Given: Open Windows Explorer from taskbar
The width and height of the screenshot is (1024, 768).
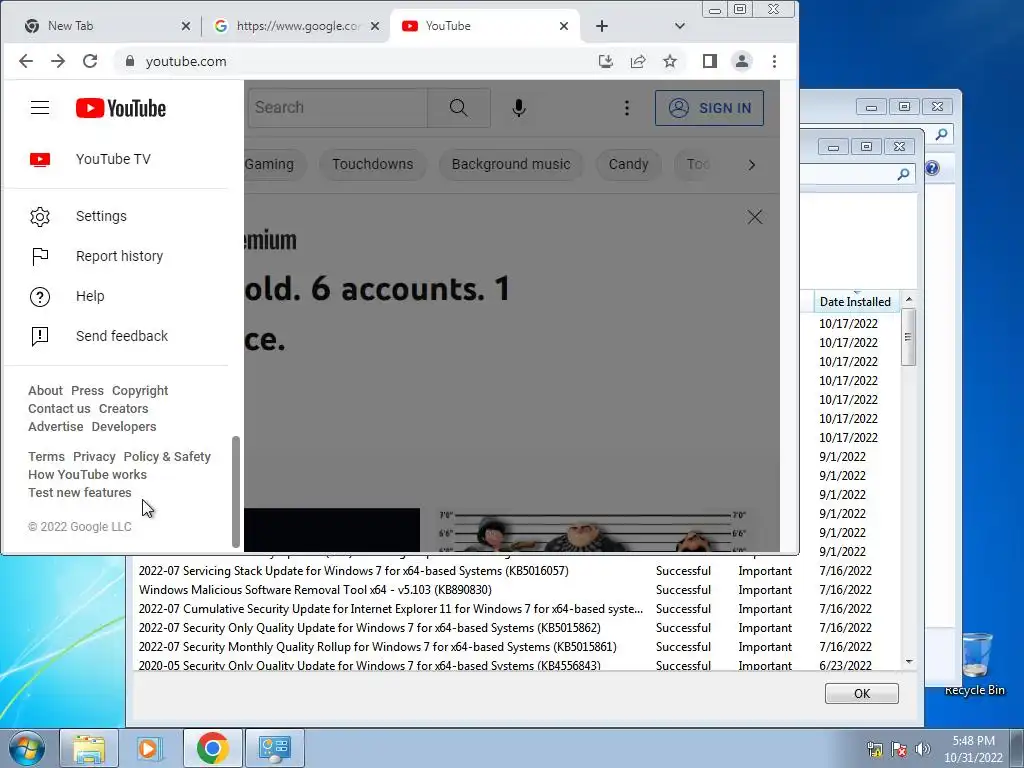Looking at the screenshot, I should click(x=89, y=748).
